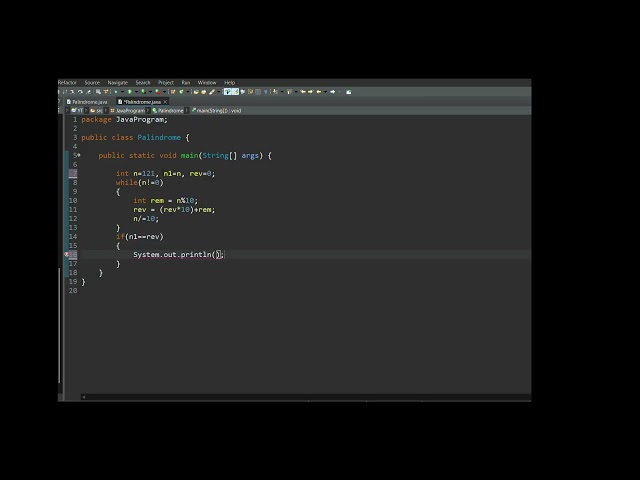Click the Pin Editor icon
Screen dimensions: 640x480
pyautogui.click(x=348, y=92)
